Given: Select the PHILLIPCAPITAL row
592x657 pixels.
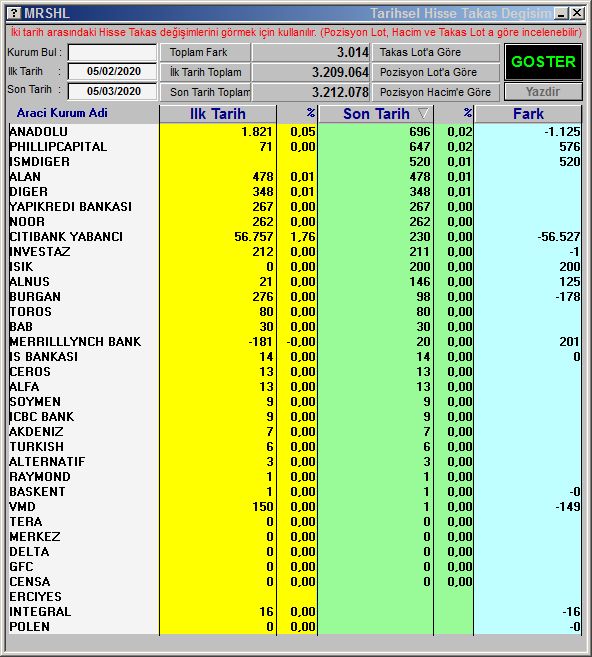Looking at the screenshot, I should coord(295,147).
